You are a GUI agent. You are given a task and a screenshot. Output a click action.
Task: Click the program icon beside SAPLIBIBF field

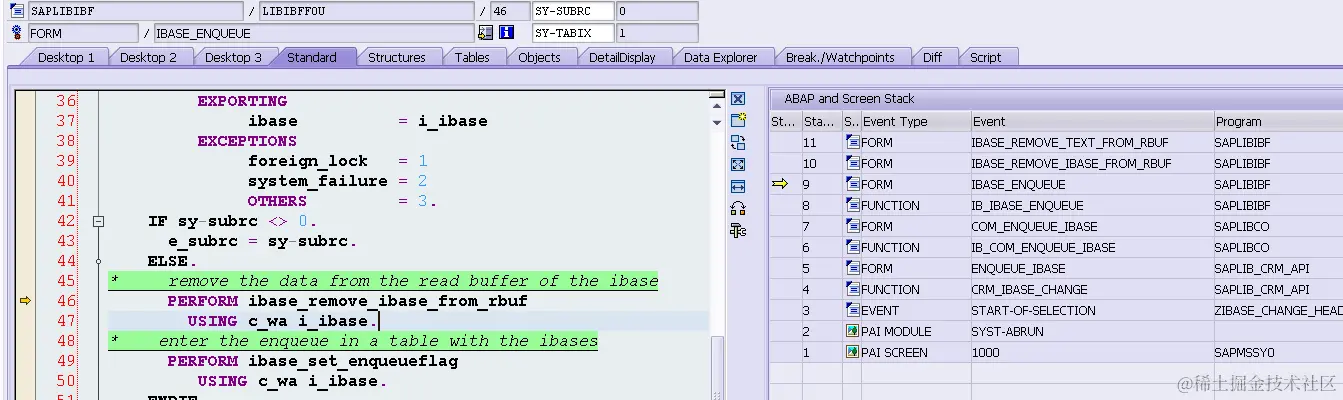click(x=16, y=11)
